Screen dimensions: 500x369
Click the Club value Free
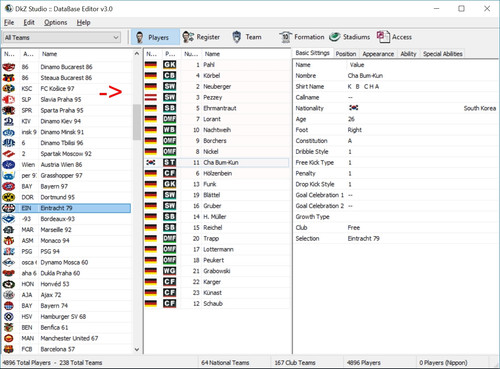354,228
